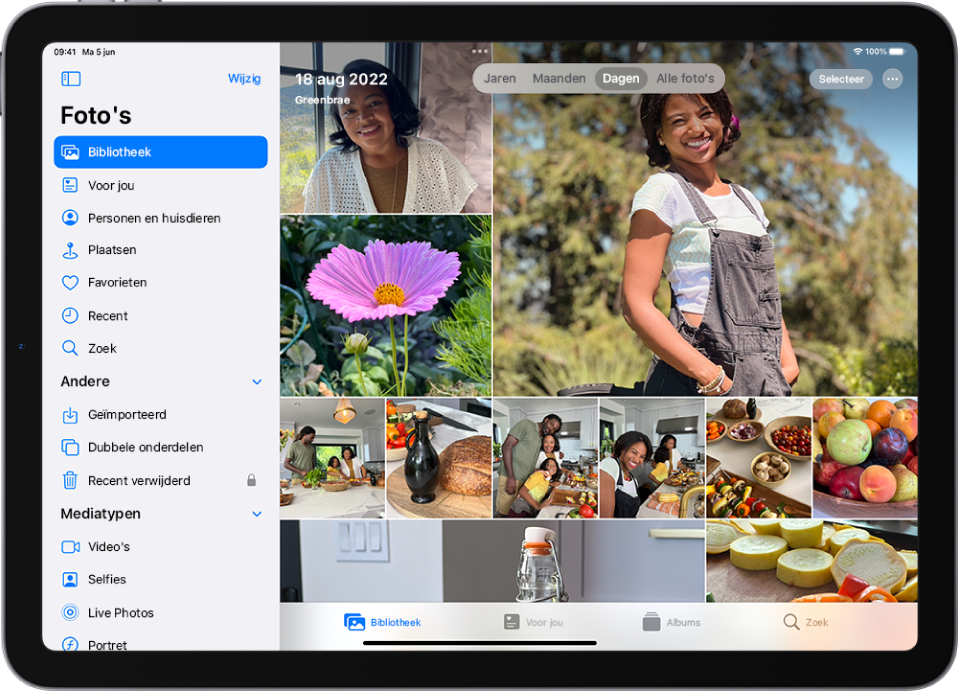The image size is (958, 694).
Task: Open Geïmporteerd in the sidebar
Action: pyautogui.click(x=126, y=415)
